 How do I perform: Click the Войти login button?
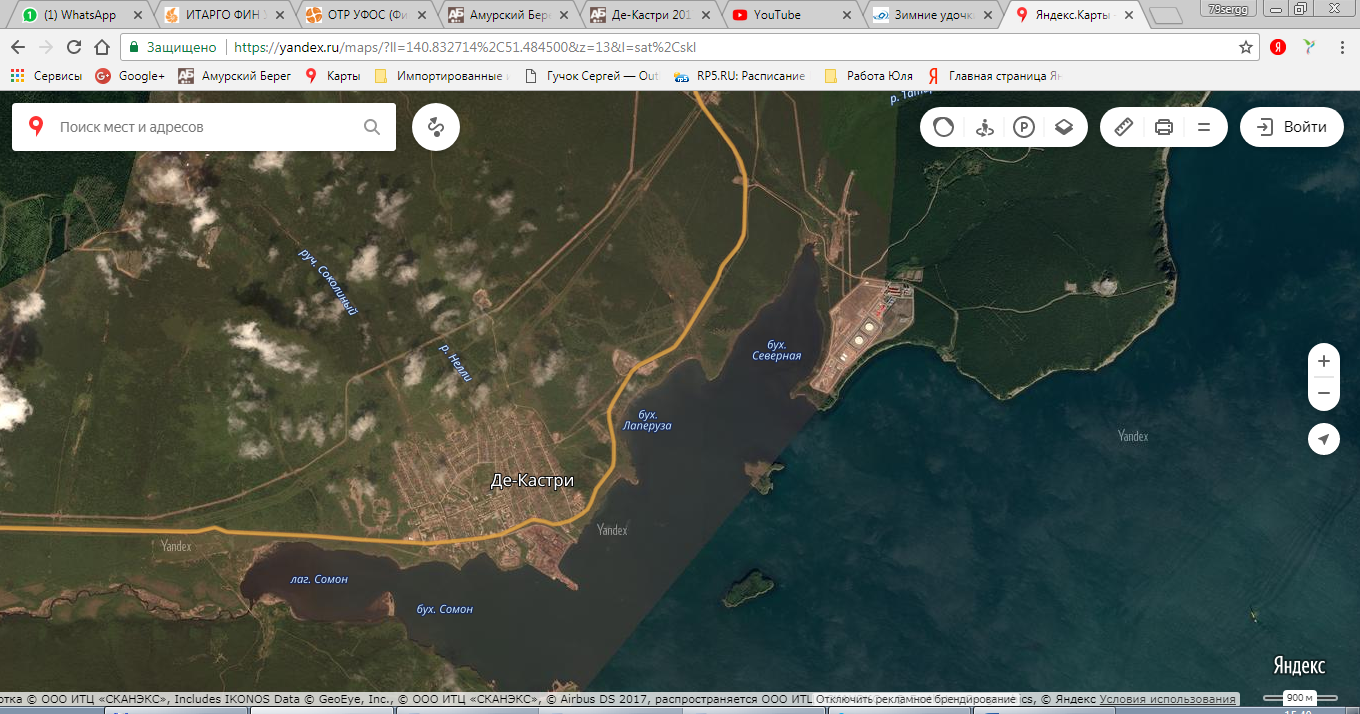tap(1292, 127)
